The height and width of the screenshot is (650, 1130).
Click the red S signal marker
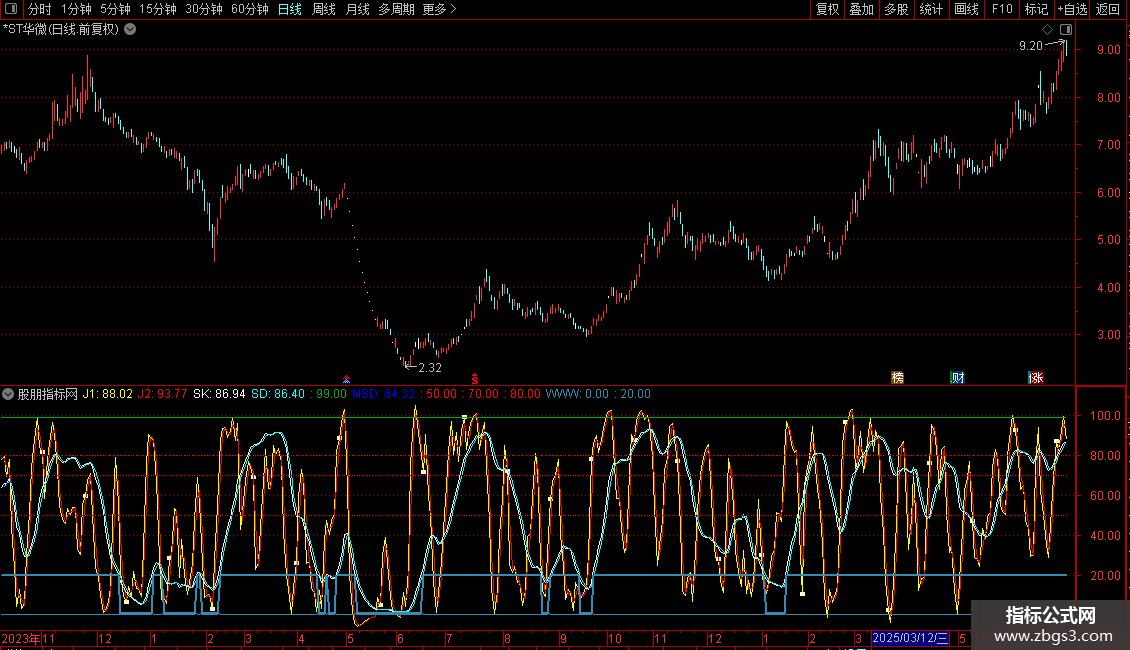pos(474,379)
